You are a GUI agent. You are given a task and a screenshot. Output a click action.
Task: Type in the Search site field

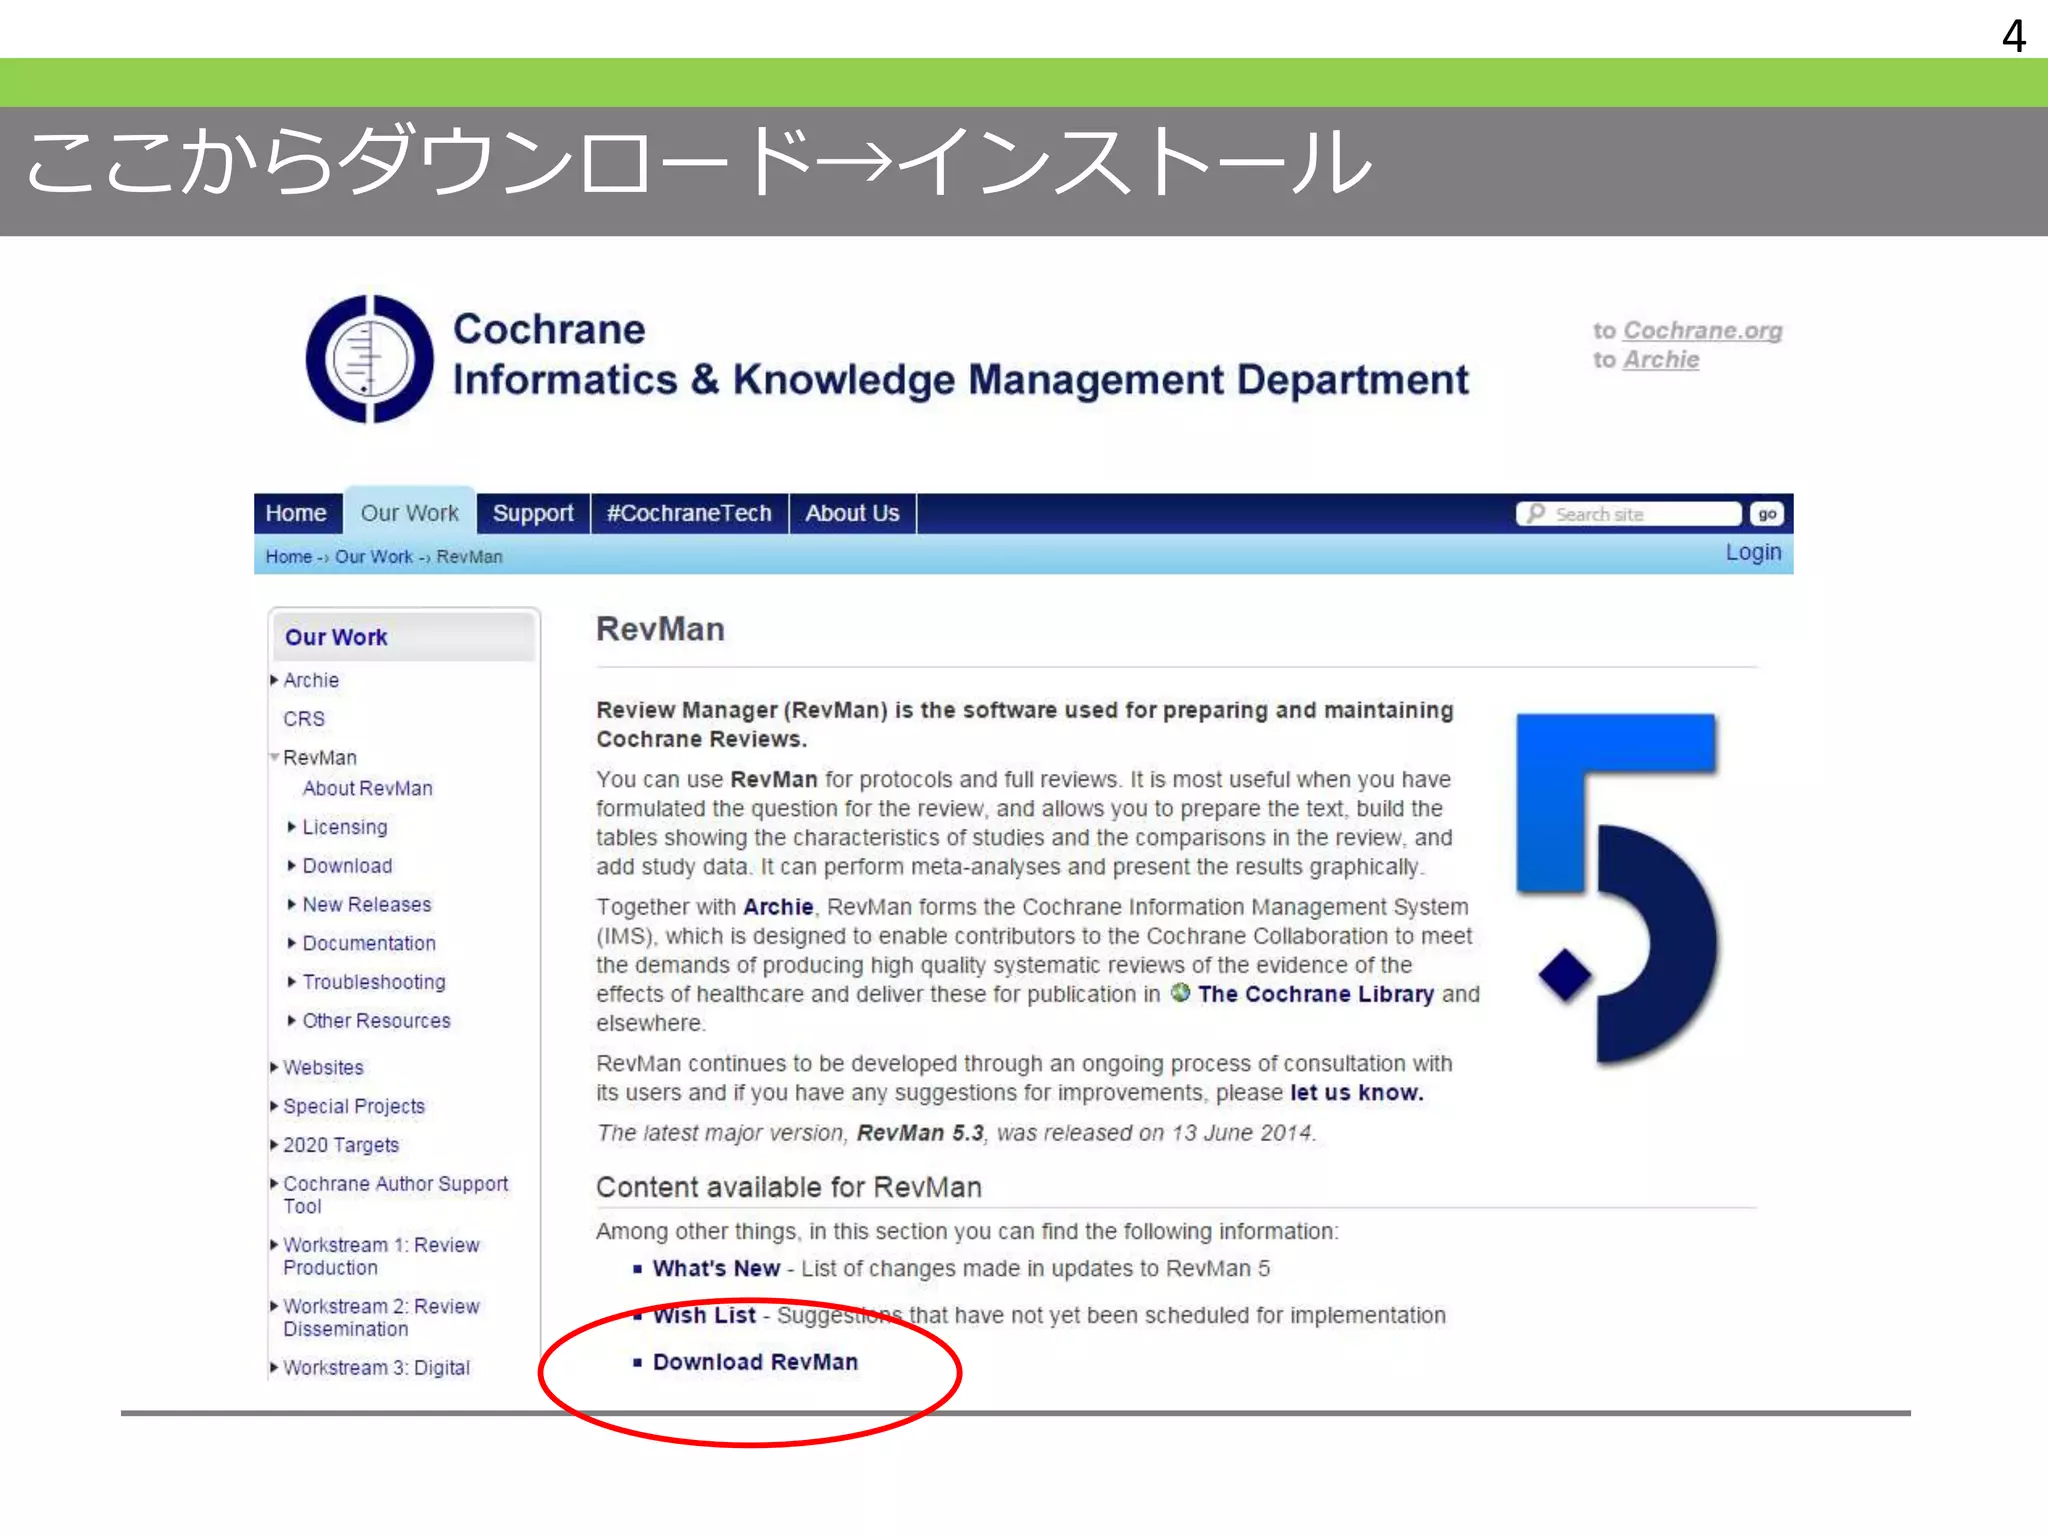pyautogui.click(x=1640, y=514)
